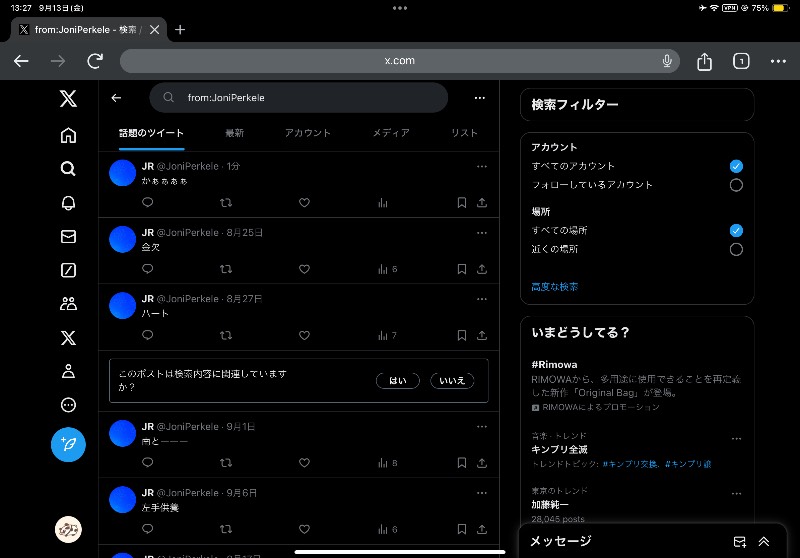This screenshot has width=800, height=558.
Task: Like the 1分 post
Action: pos(304,202)
